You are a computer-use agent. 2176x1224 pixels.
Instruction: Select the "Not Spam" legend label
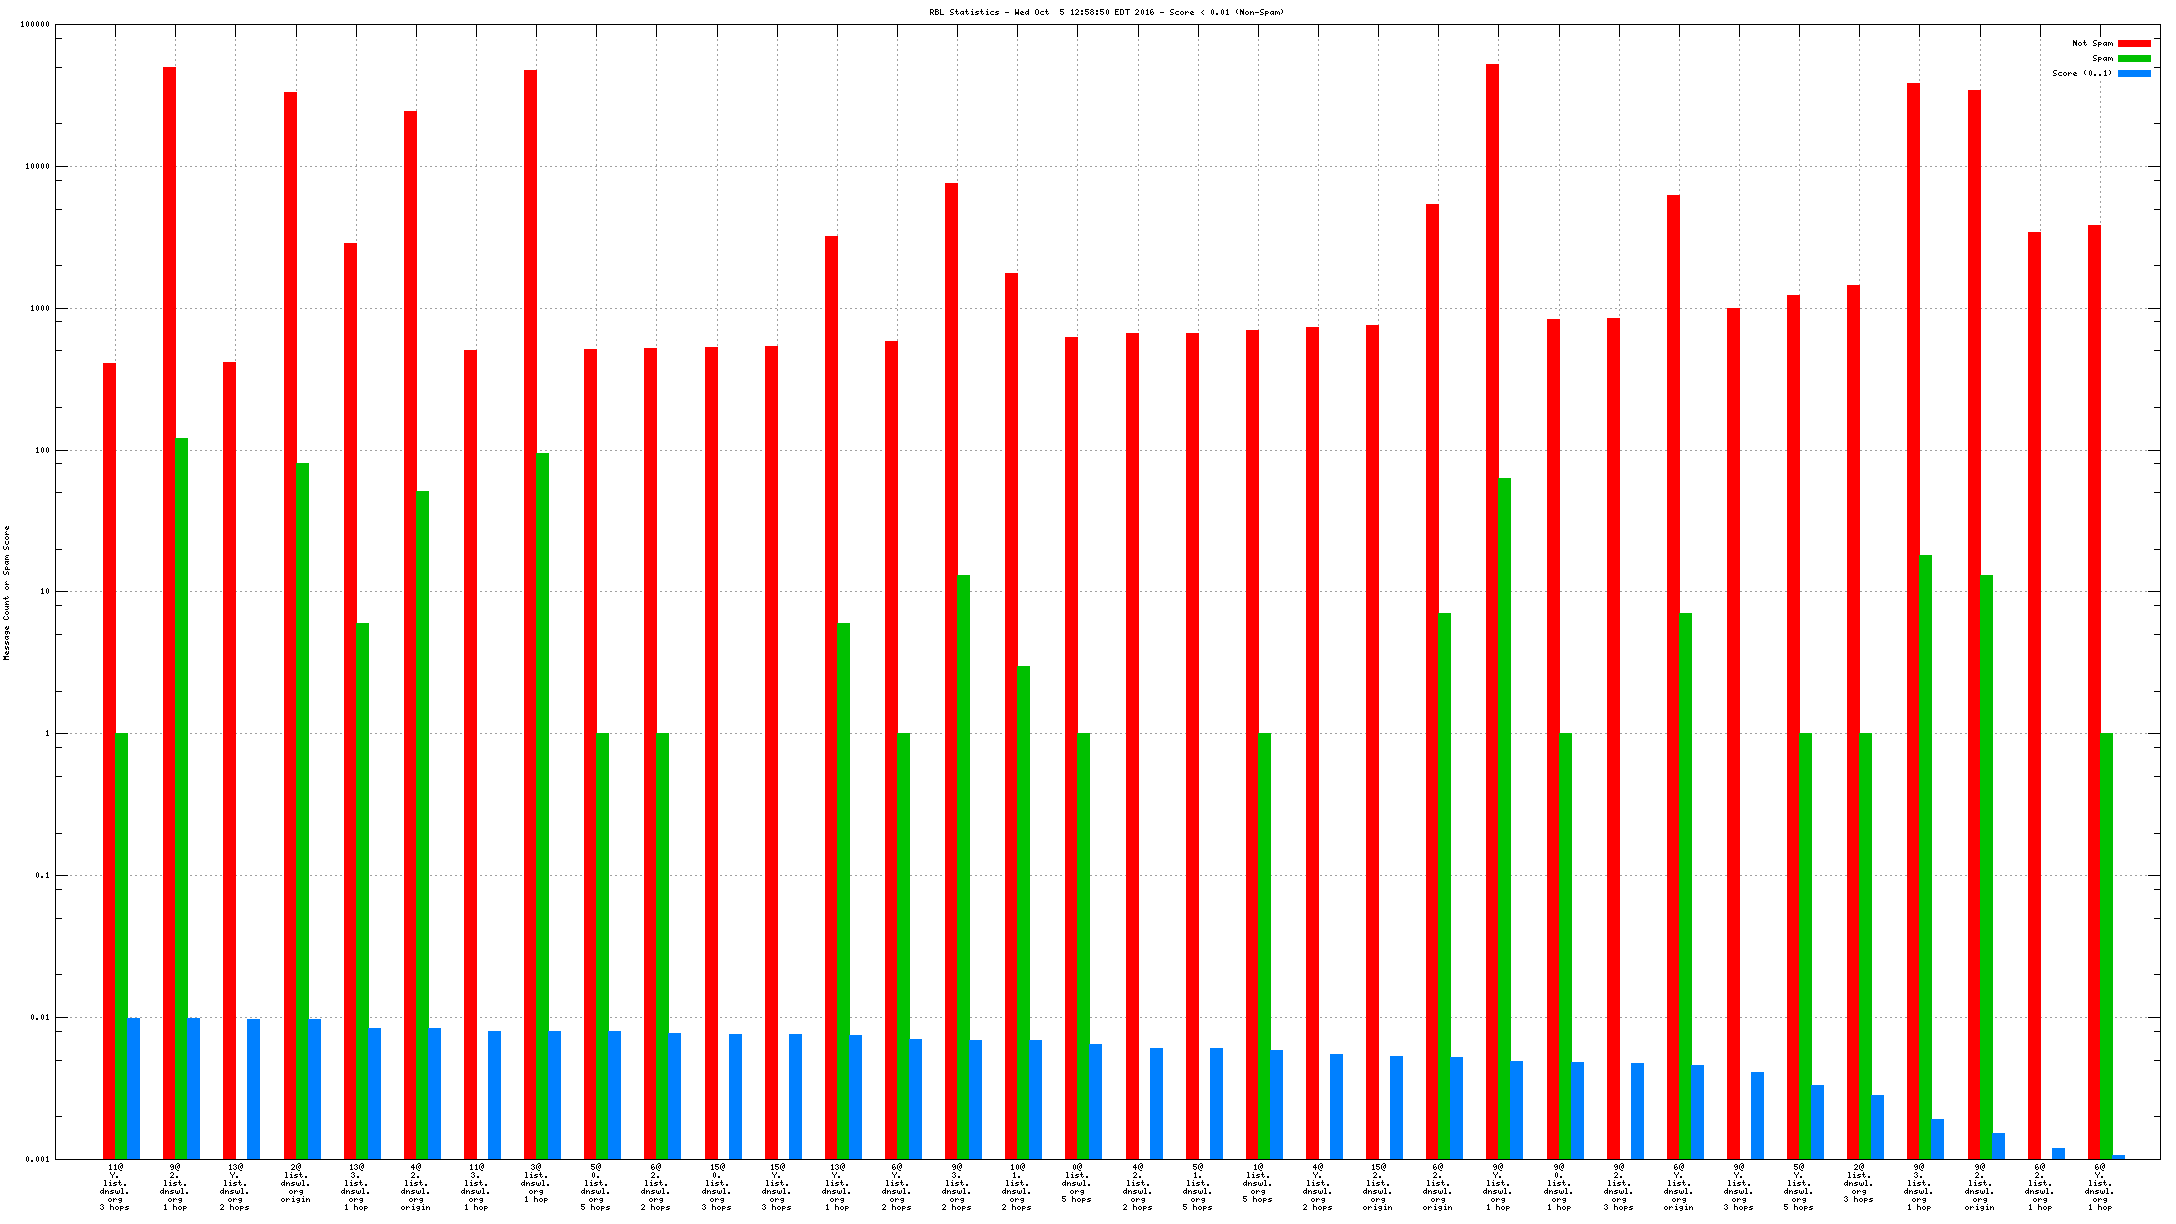pos(2092,43)
